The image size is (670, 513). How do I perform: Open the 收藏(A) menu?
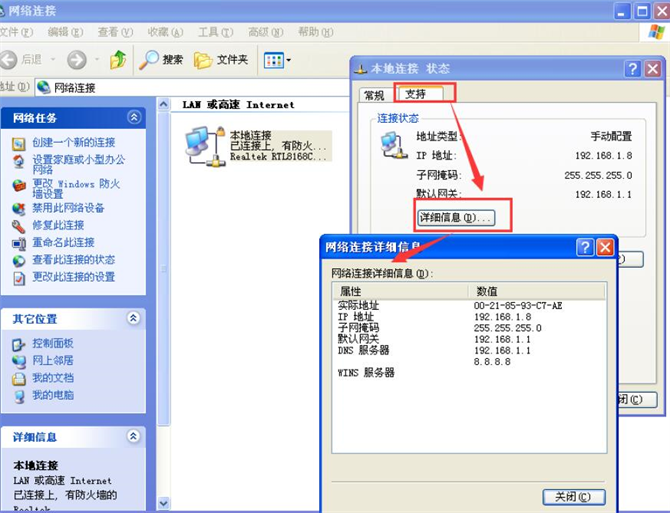(x=165, y=32)
